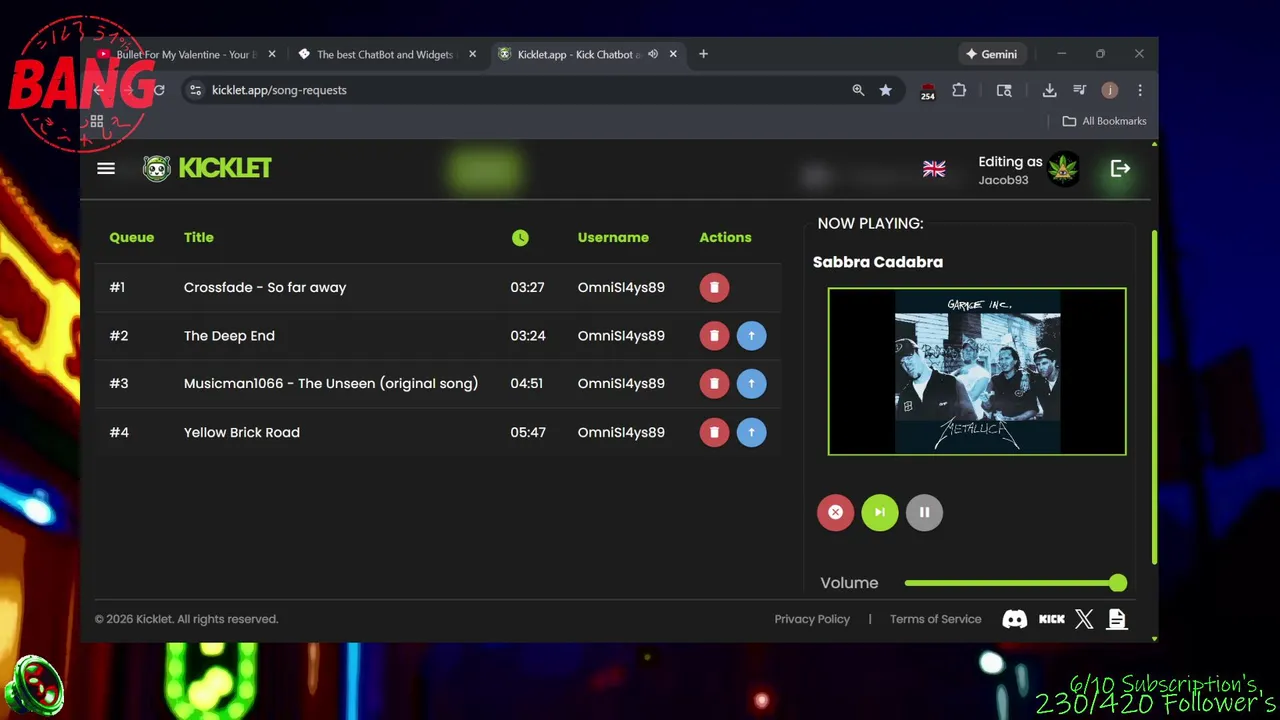The image size is (1280, 720).
Task: Select The Deep End song title
Action: click(x=229, y=336)
